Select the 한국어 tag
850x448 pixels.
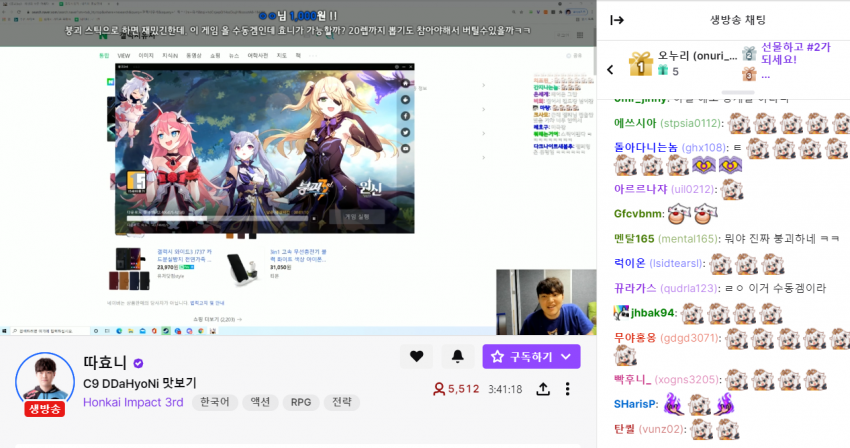coord(215,402)
